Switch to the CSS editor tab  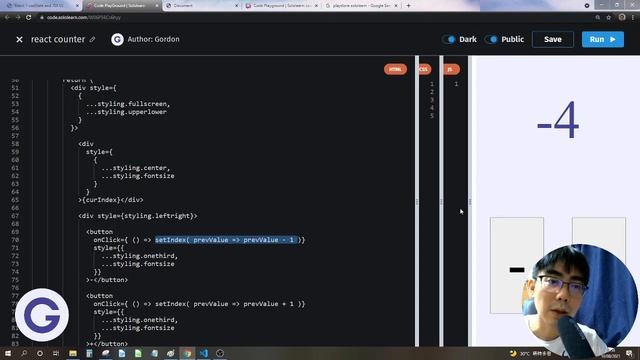click(424, 69)
